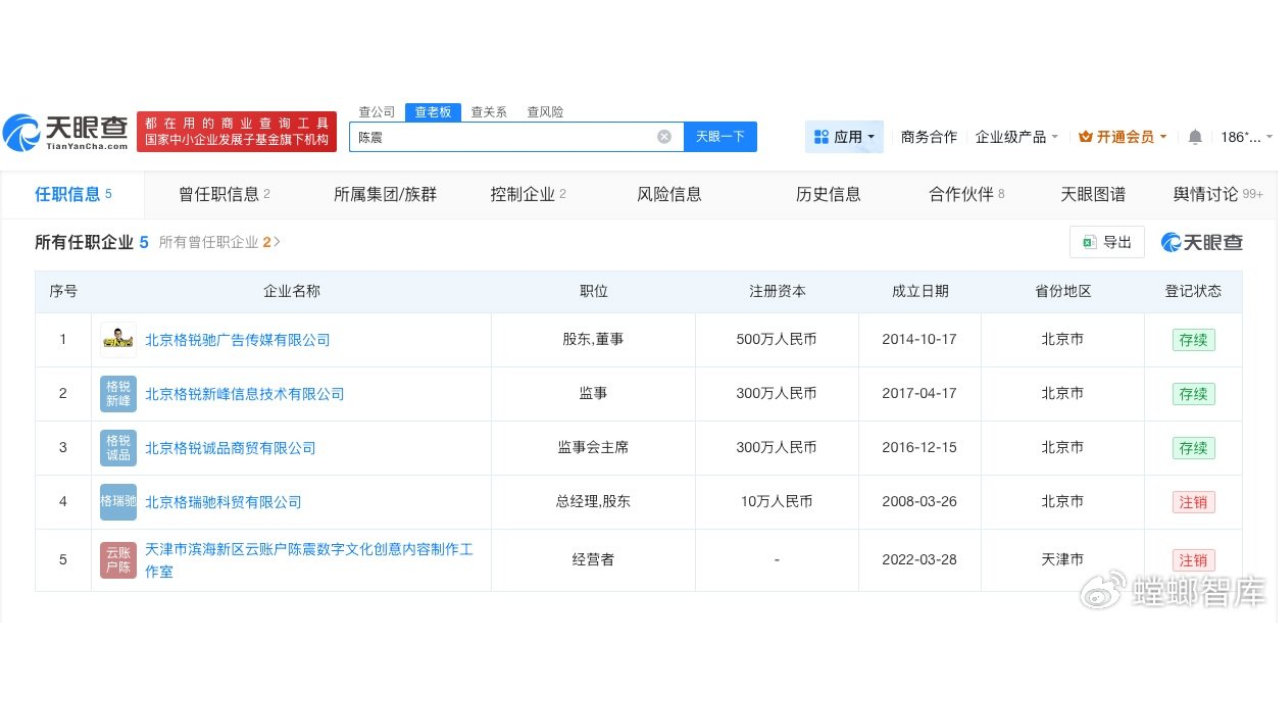Click the 监事会主席 position cell
Image resolution: width=1280 pixels, height=719 pixels.
point(593,448)
